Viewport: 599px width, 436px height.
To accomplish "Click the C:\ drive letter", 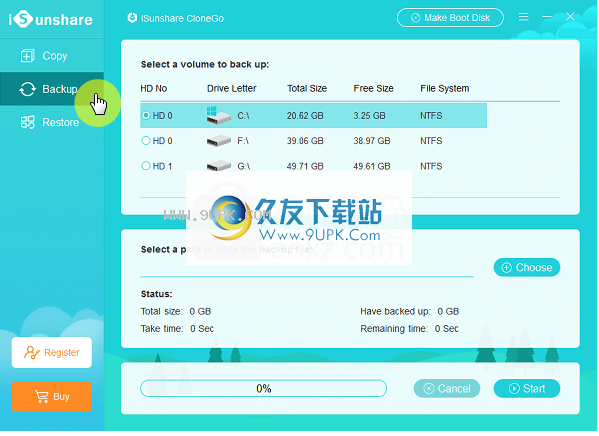I will coord(243,115).
